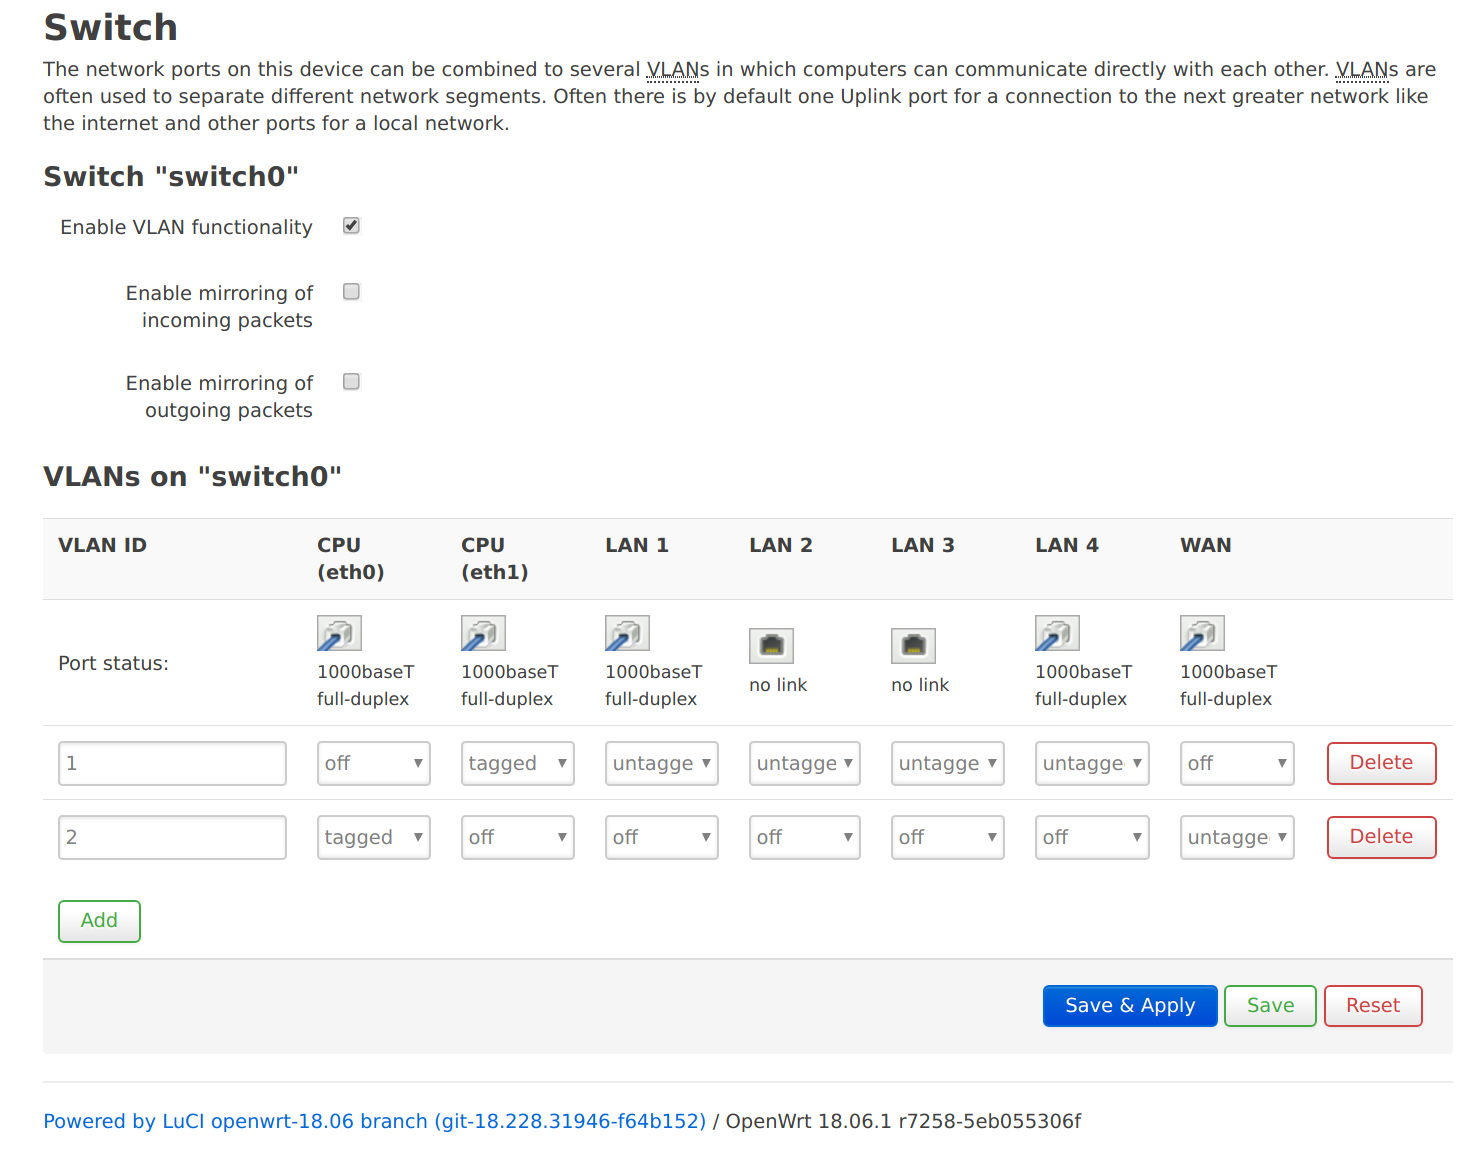Open VLAN 1 LAN 1 untagged dropdown
This screenshot has width=1466, height=1157.
click(662, 763)
